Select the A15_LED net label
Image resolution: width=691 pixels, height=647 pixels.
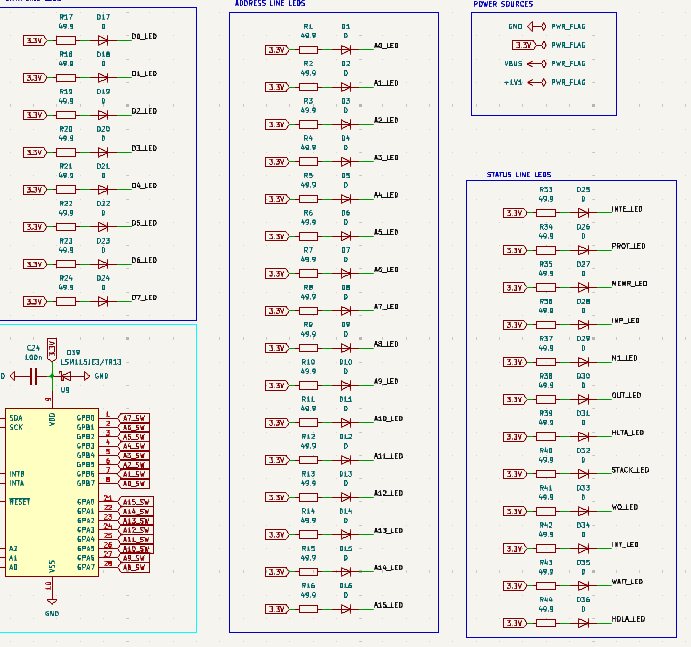click(387, 605)
